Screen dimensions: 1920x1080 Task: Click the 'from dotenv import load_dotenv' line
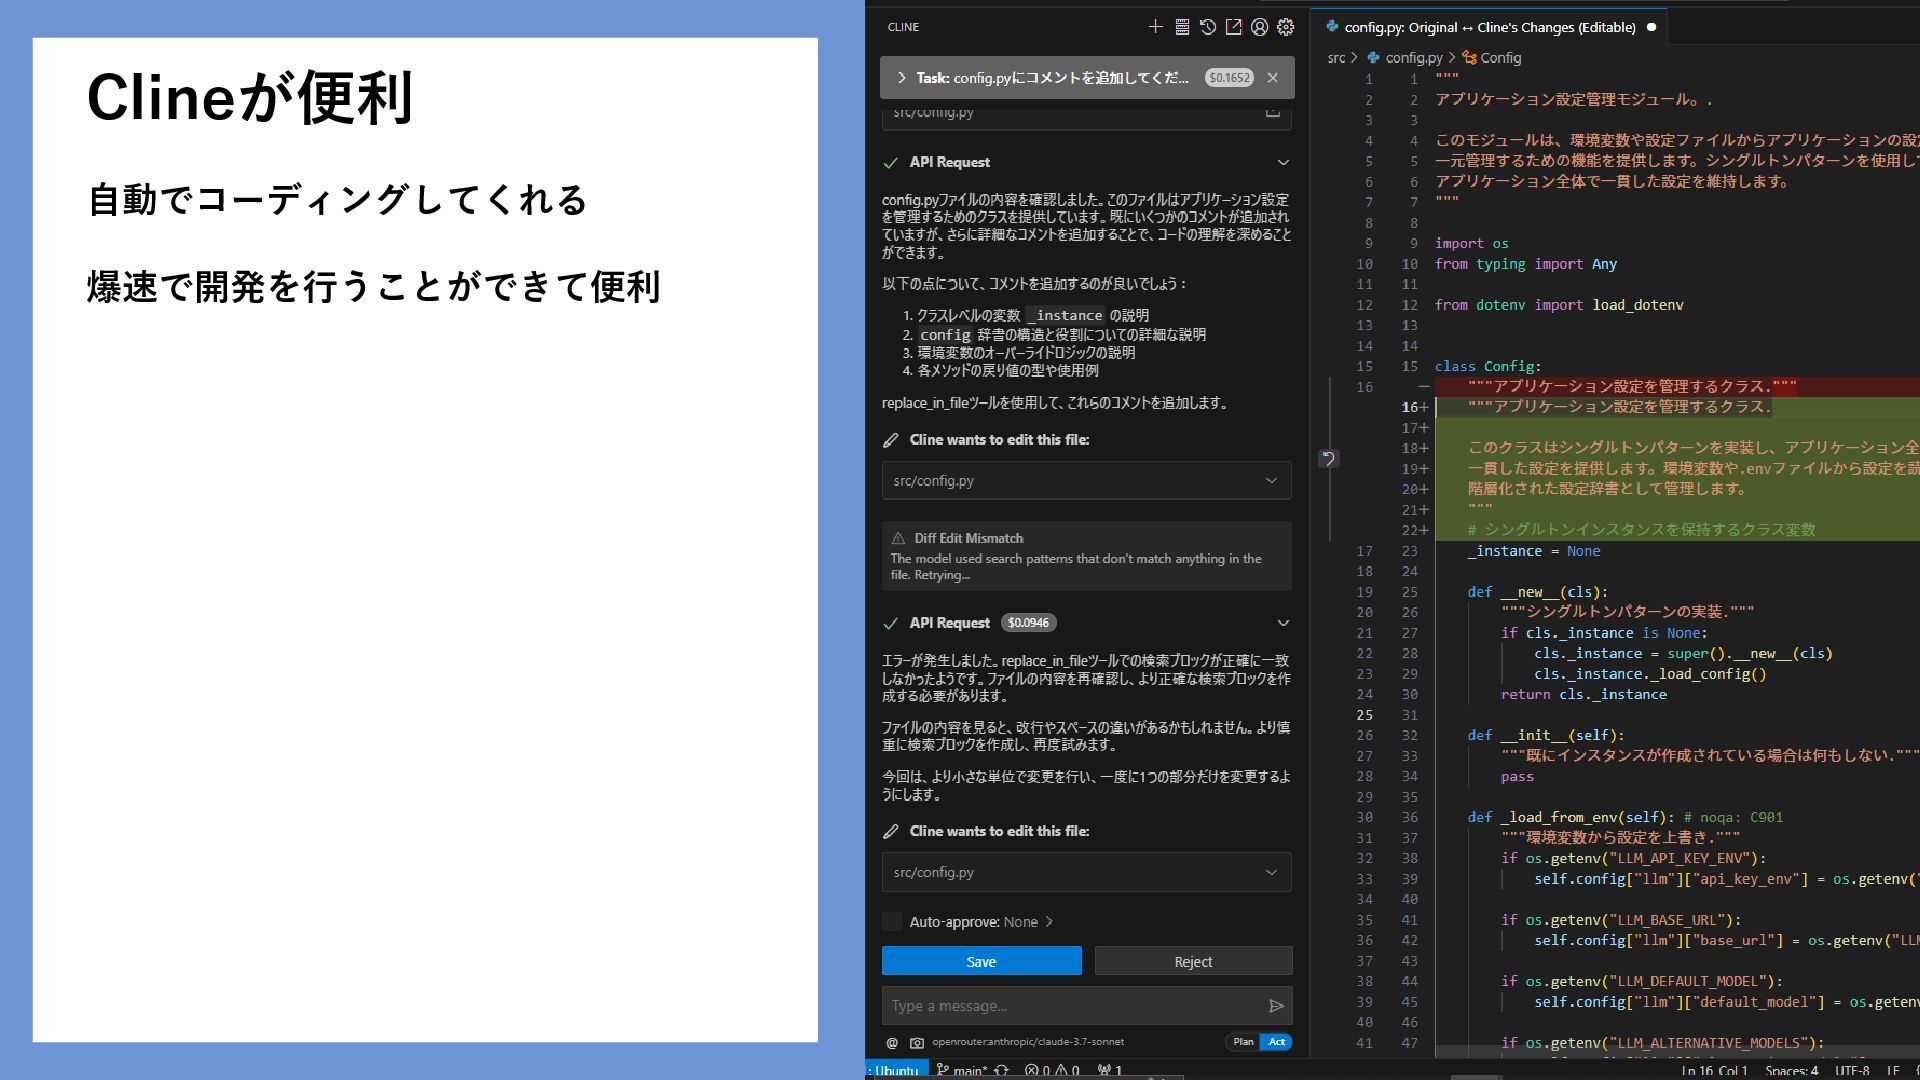[x=1559, y=305]
